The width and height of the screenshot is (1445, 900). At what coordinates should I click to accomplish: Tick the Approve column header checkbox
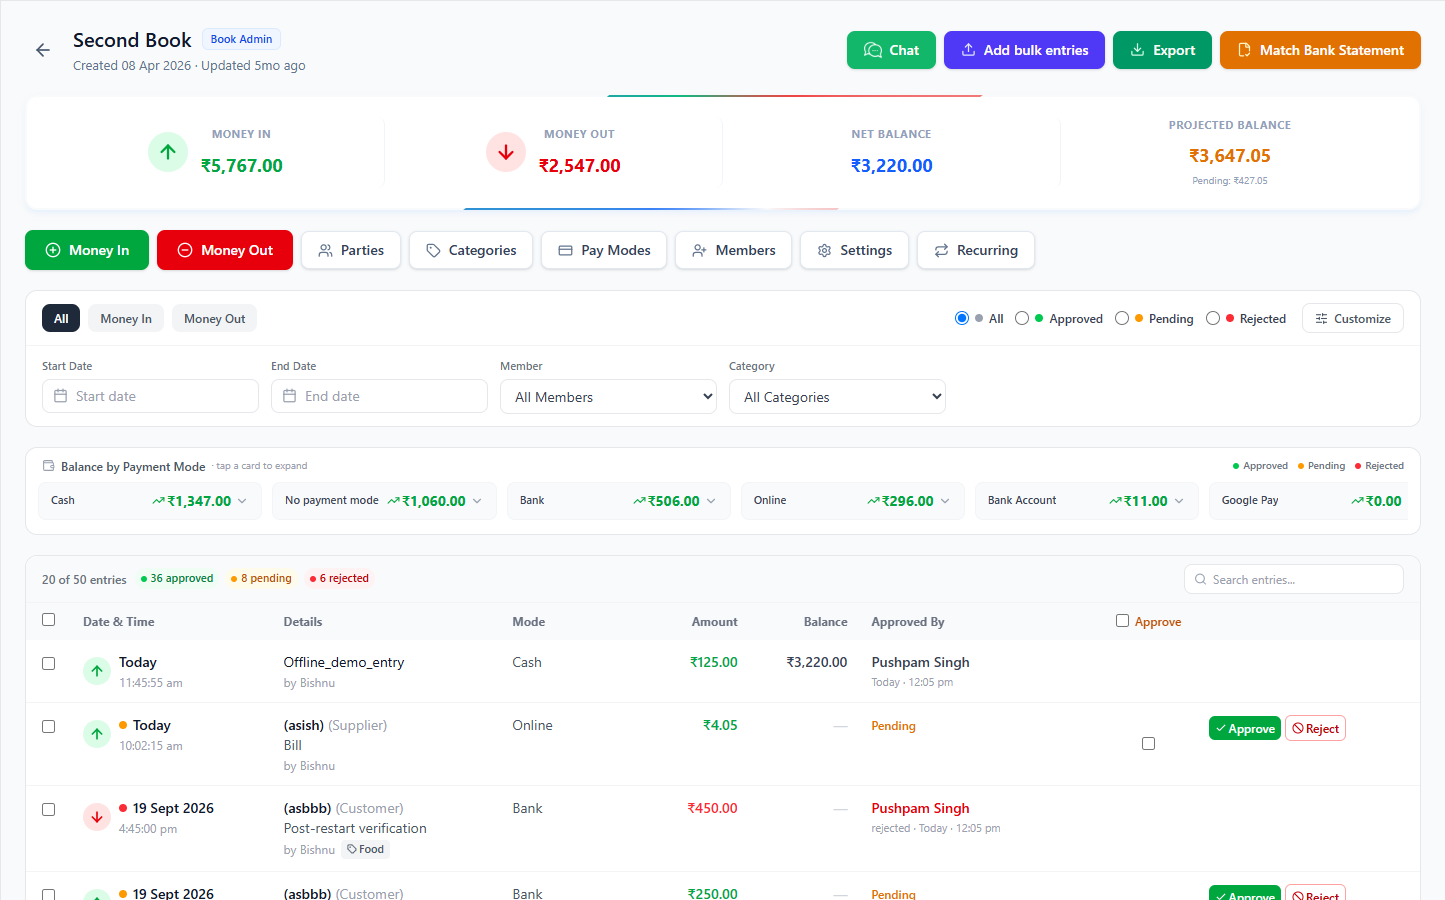[x=1122, y=621]
